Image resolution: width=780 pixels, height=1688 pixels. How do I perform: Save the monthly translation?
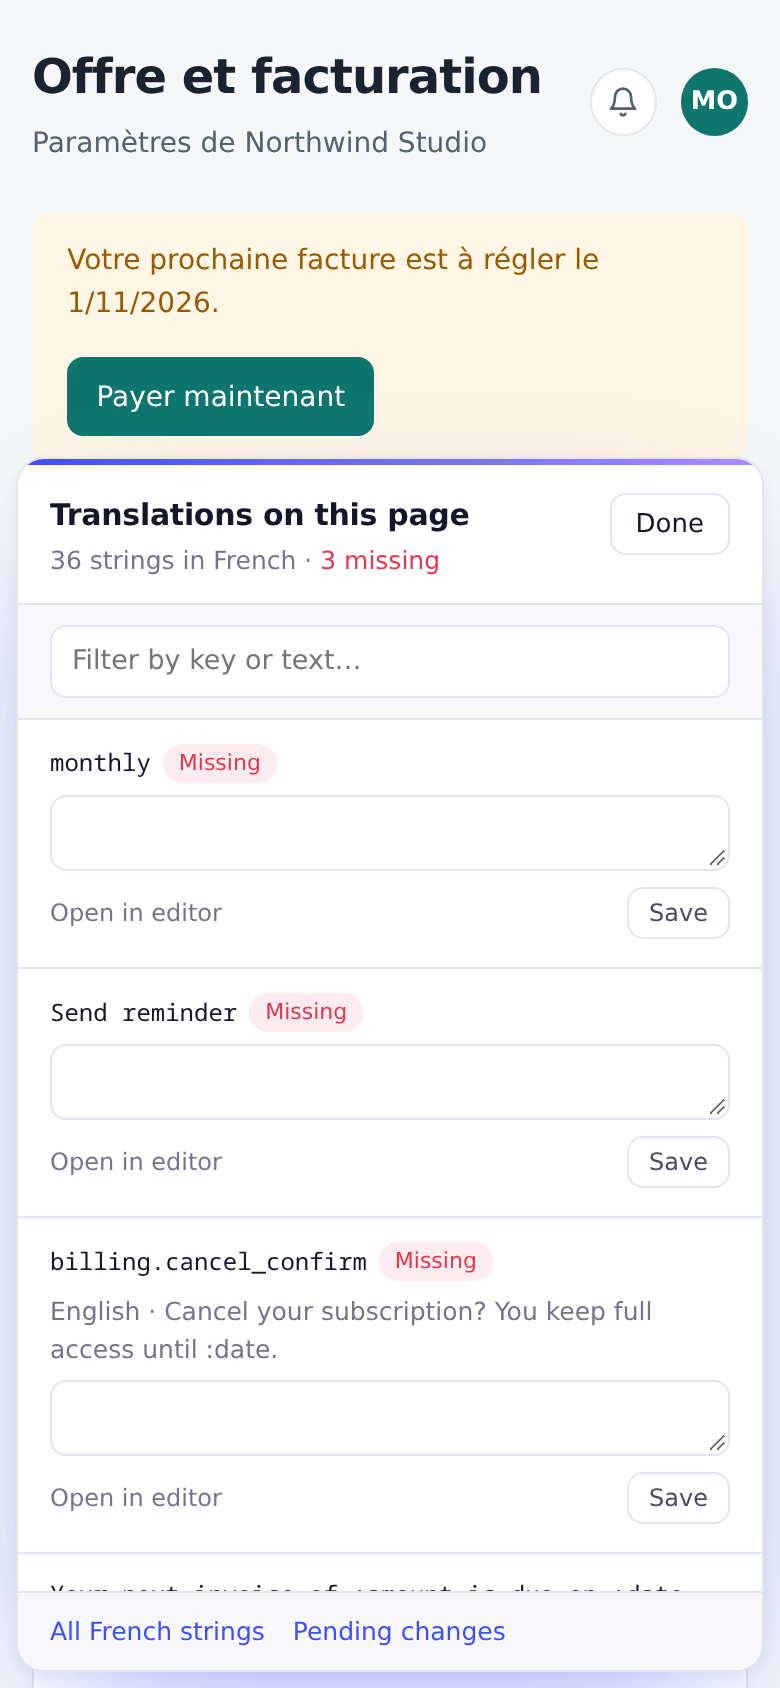click(x=678, y=913)
